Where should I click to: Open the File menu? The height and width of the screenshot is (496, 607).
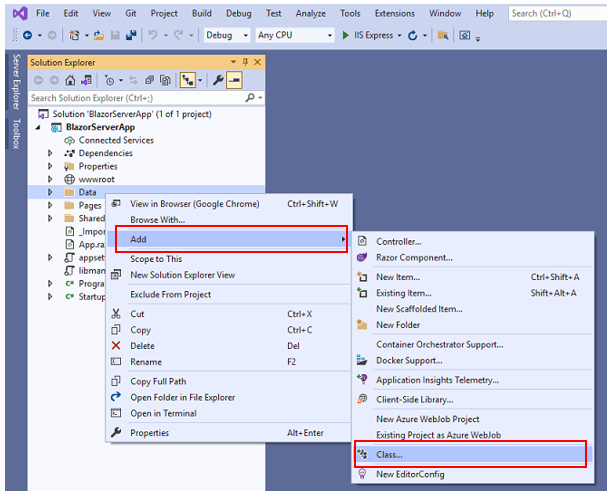43,14
